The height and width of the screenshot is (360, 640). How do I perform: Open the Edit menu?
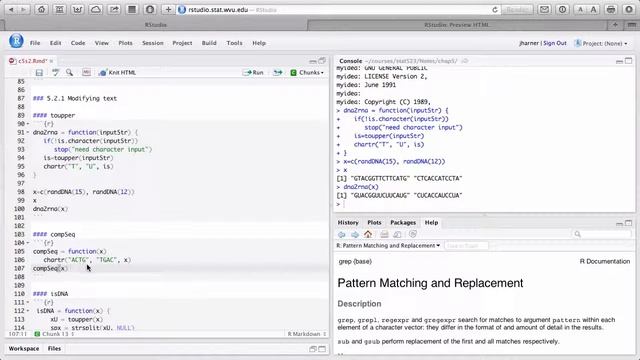pyautogui.click(x=56, y=43)
